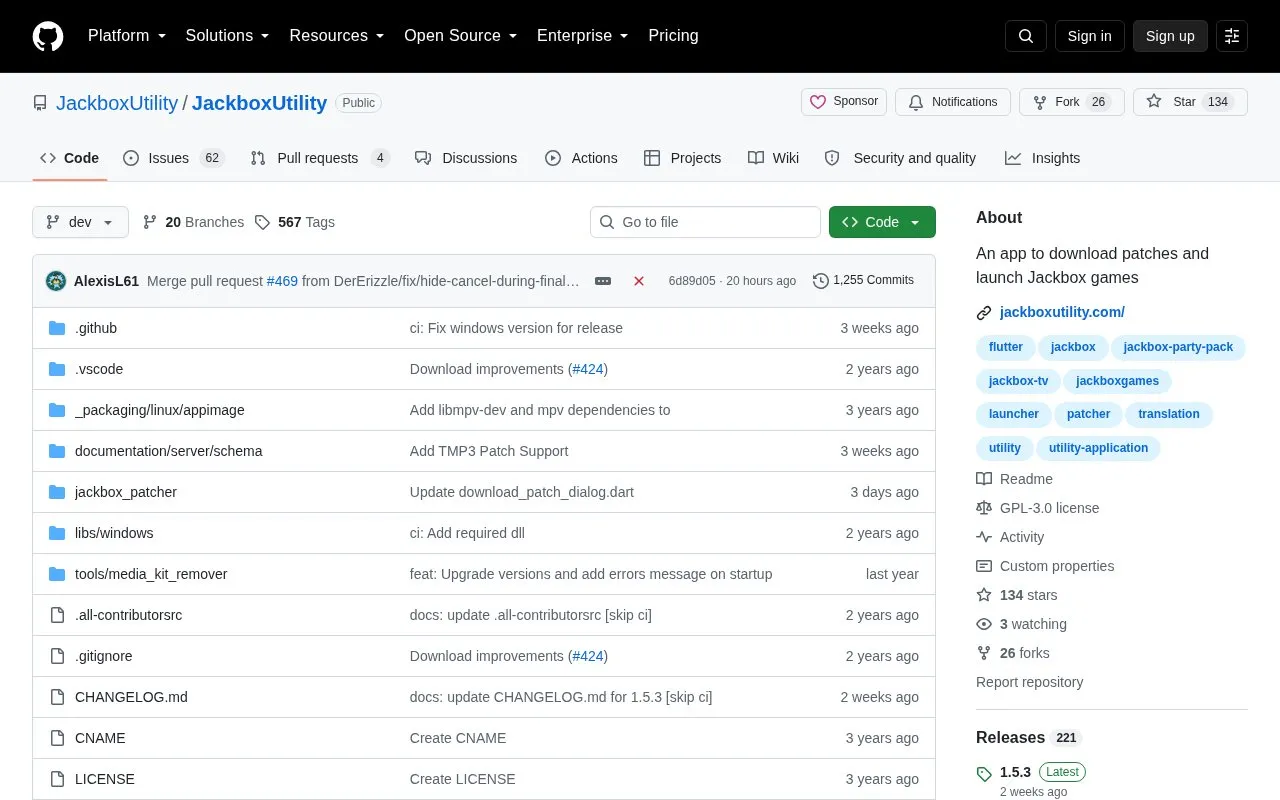This screenshot has height=800, width=1280.
Task: Click the Readme book icon
Action: click(x=984, y=479)
